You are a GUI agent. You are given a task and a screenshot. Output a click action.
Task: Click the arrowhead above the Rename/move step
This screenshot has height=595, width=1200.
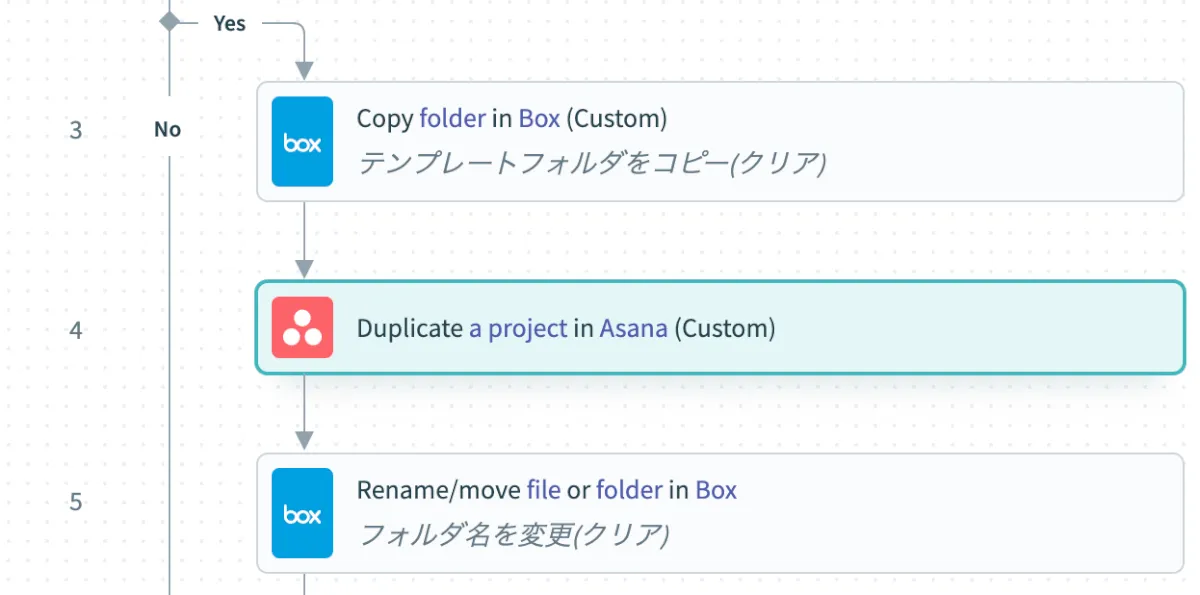click(x=304, y=440)
